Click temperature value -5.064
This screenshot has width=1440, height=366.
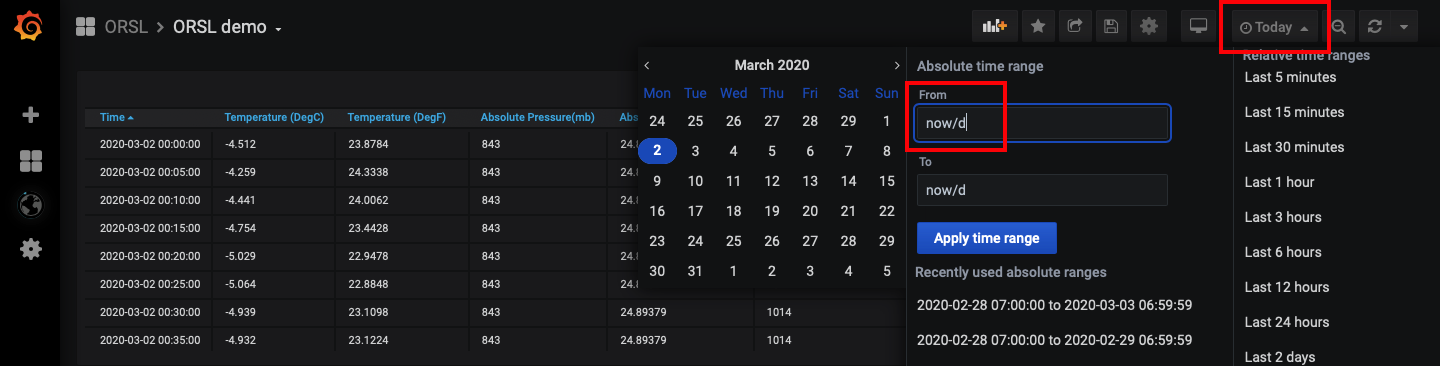pos(240,284)
